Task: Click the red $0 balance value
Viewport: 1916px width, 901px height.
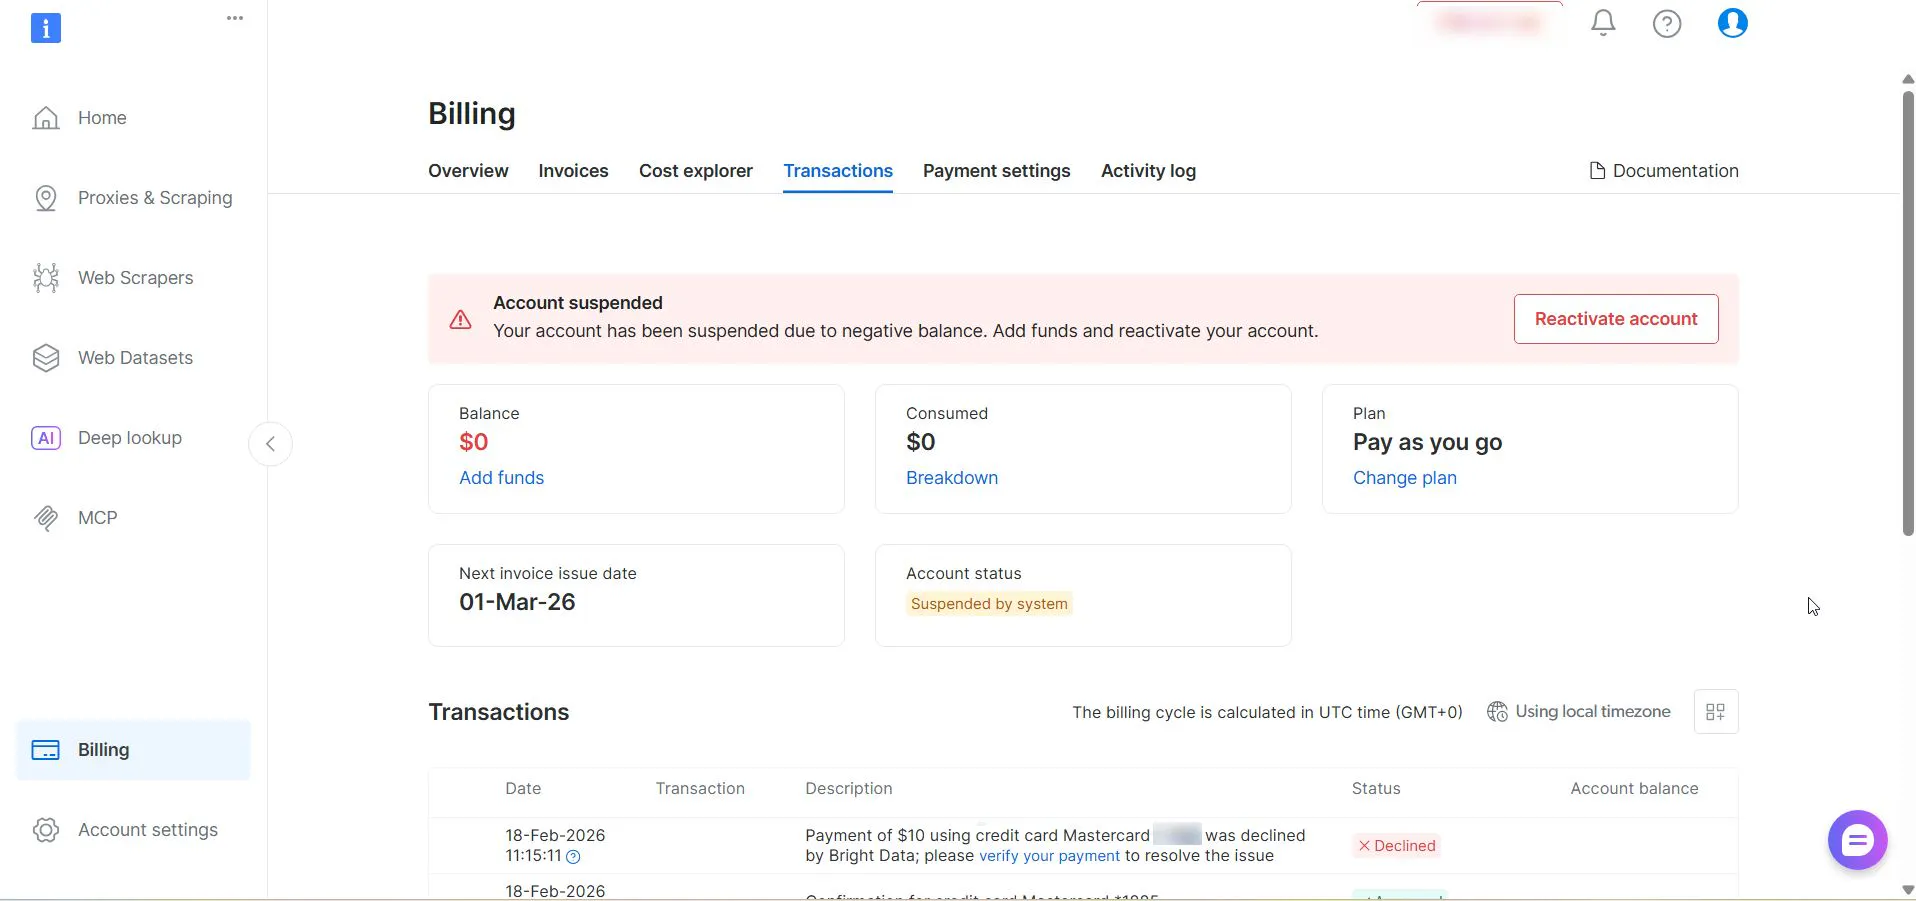Action: coord(474,442)
